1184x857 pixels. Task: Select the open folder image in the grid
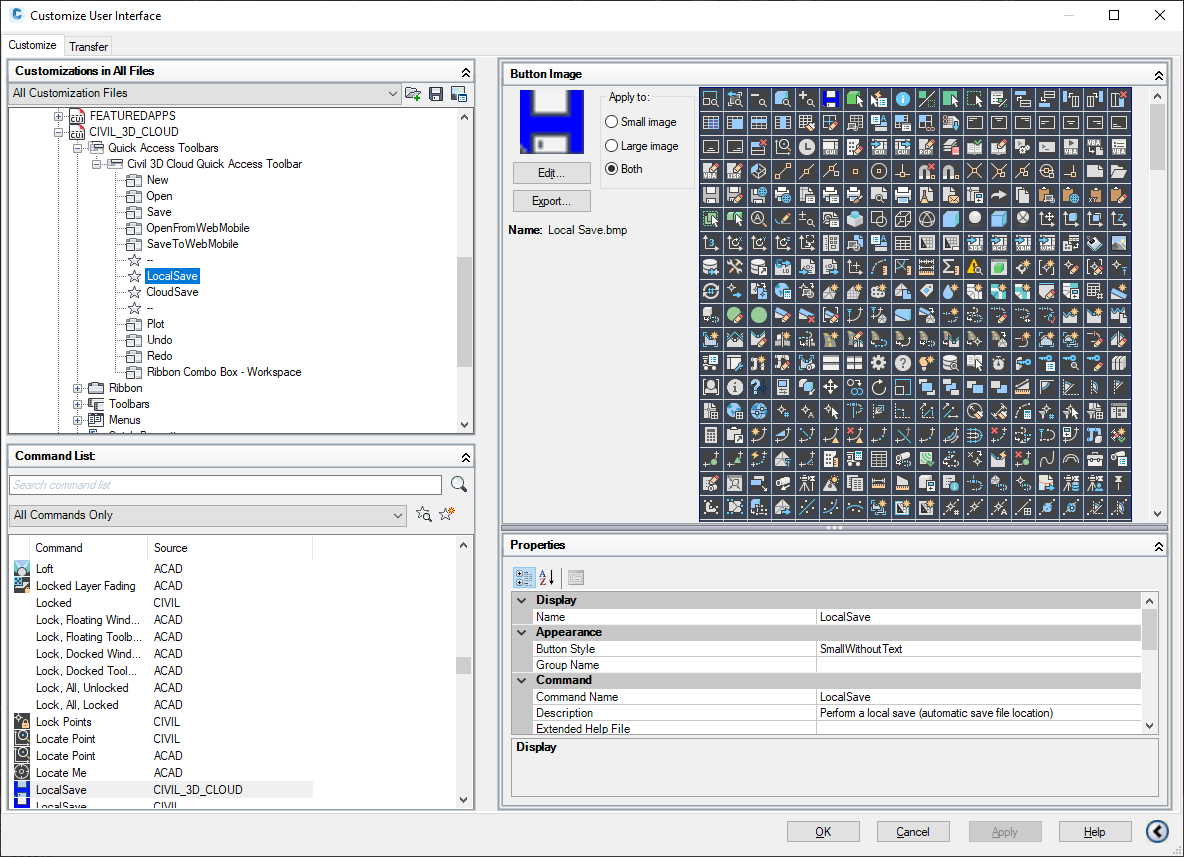coord(1118,171)
